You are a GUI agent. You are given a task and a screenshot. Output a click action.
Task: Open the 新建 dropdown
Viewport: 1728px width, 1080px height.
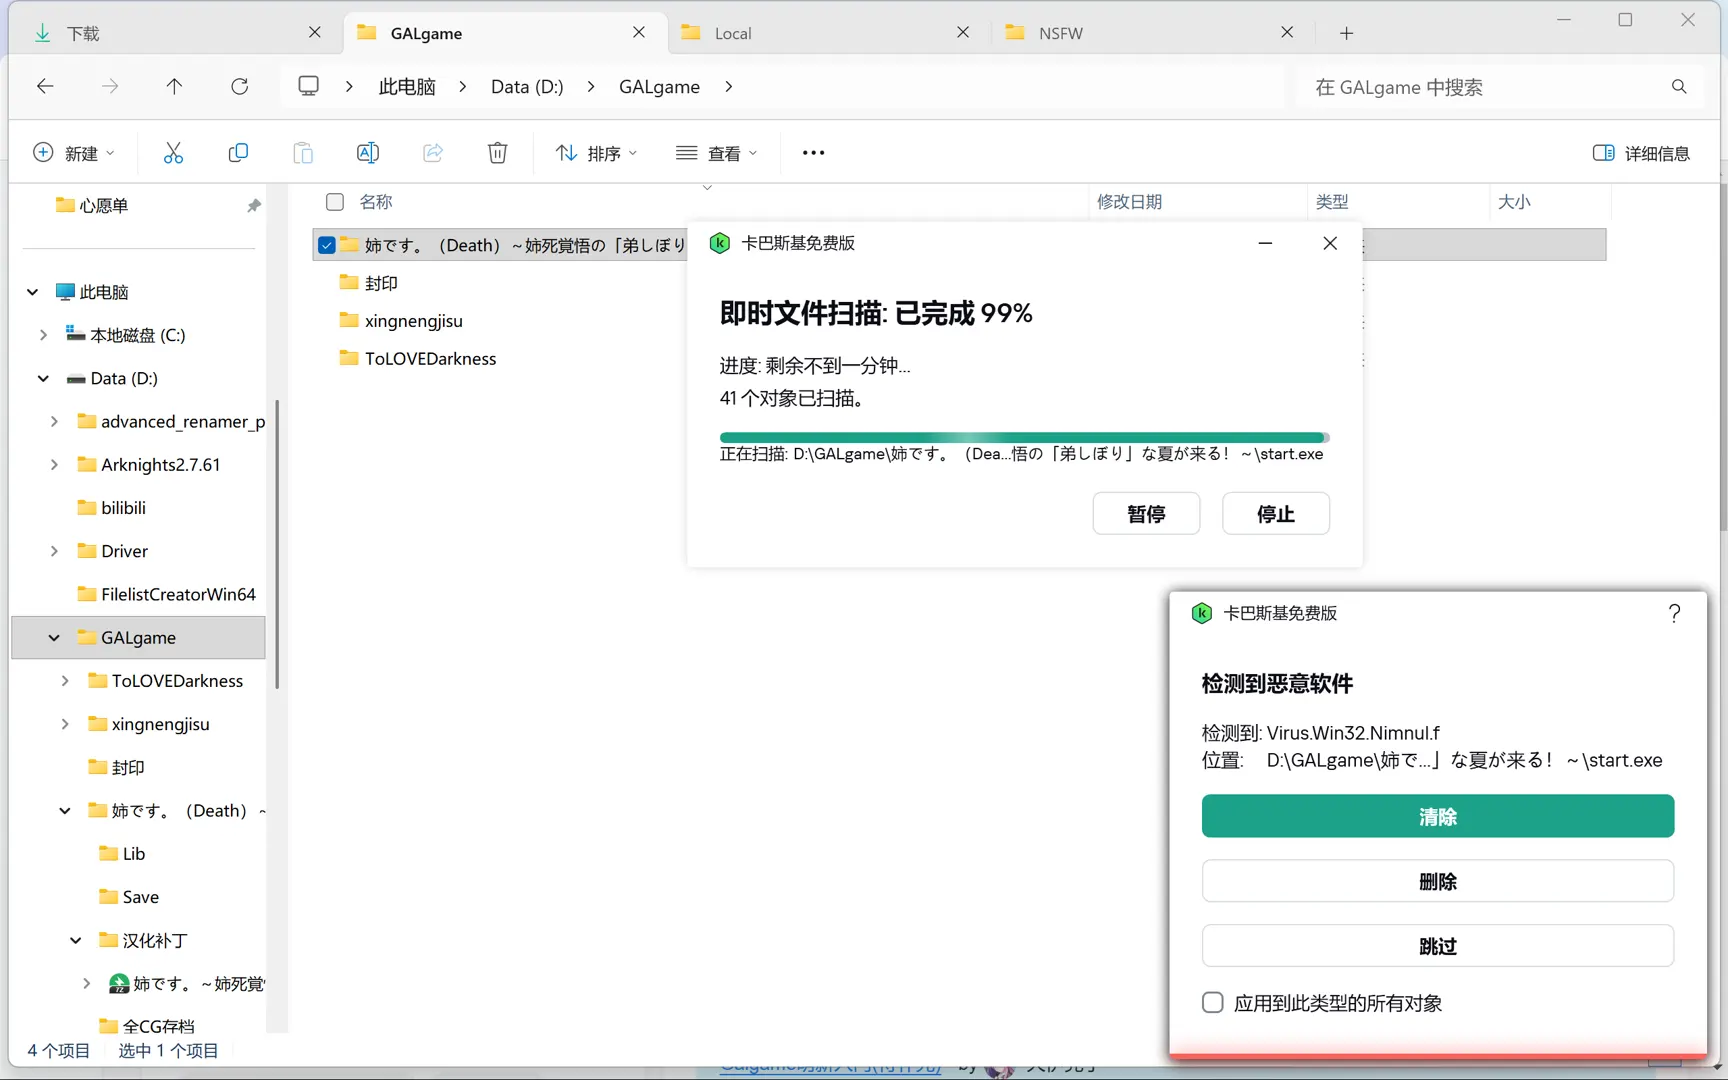point(74,153)
